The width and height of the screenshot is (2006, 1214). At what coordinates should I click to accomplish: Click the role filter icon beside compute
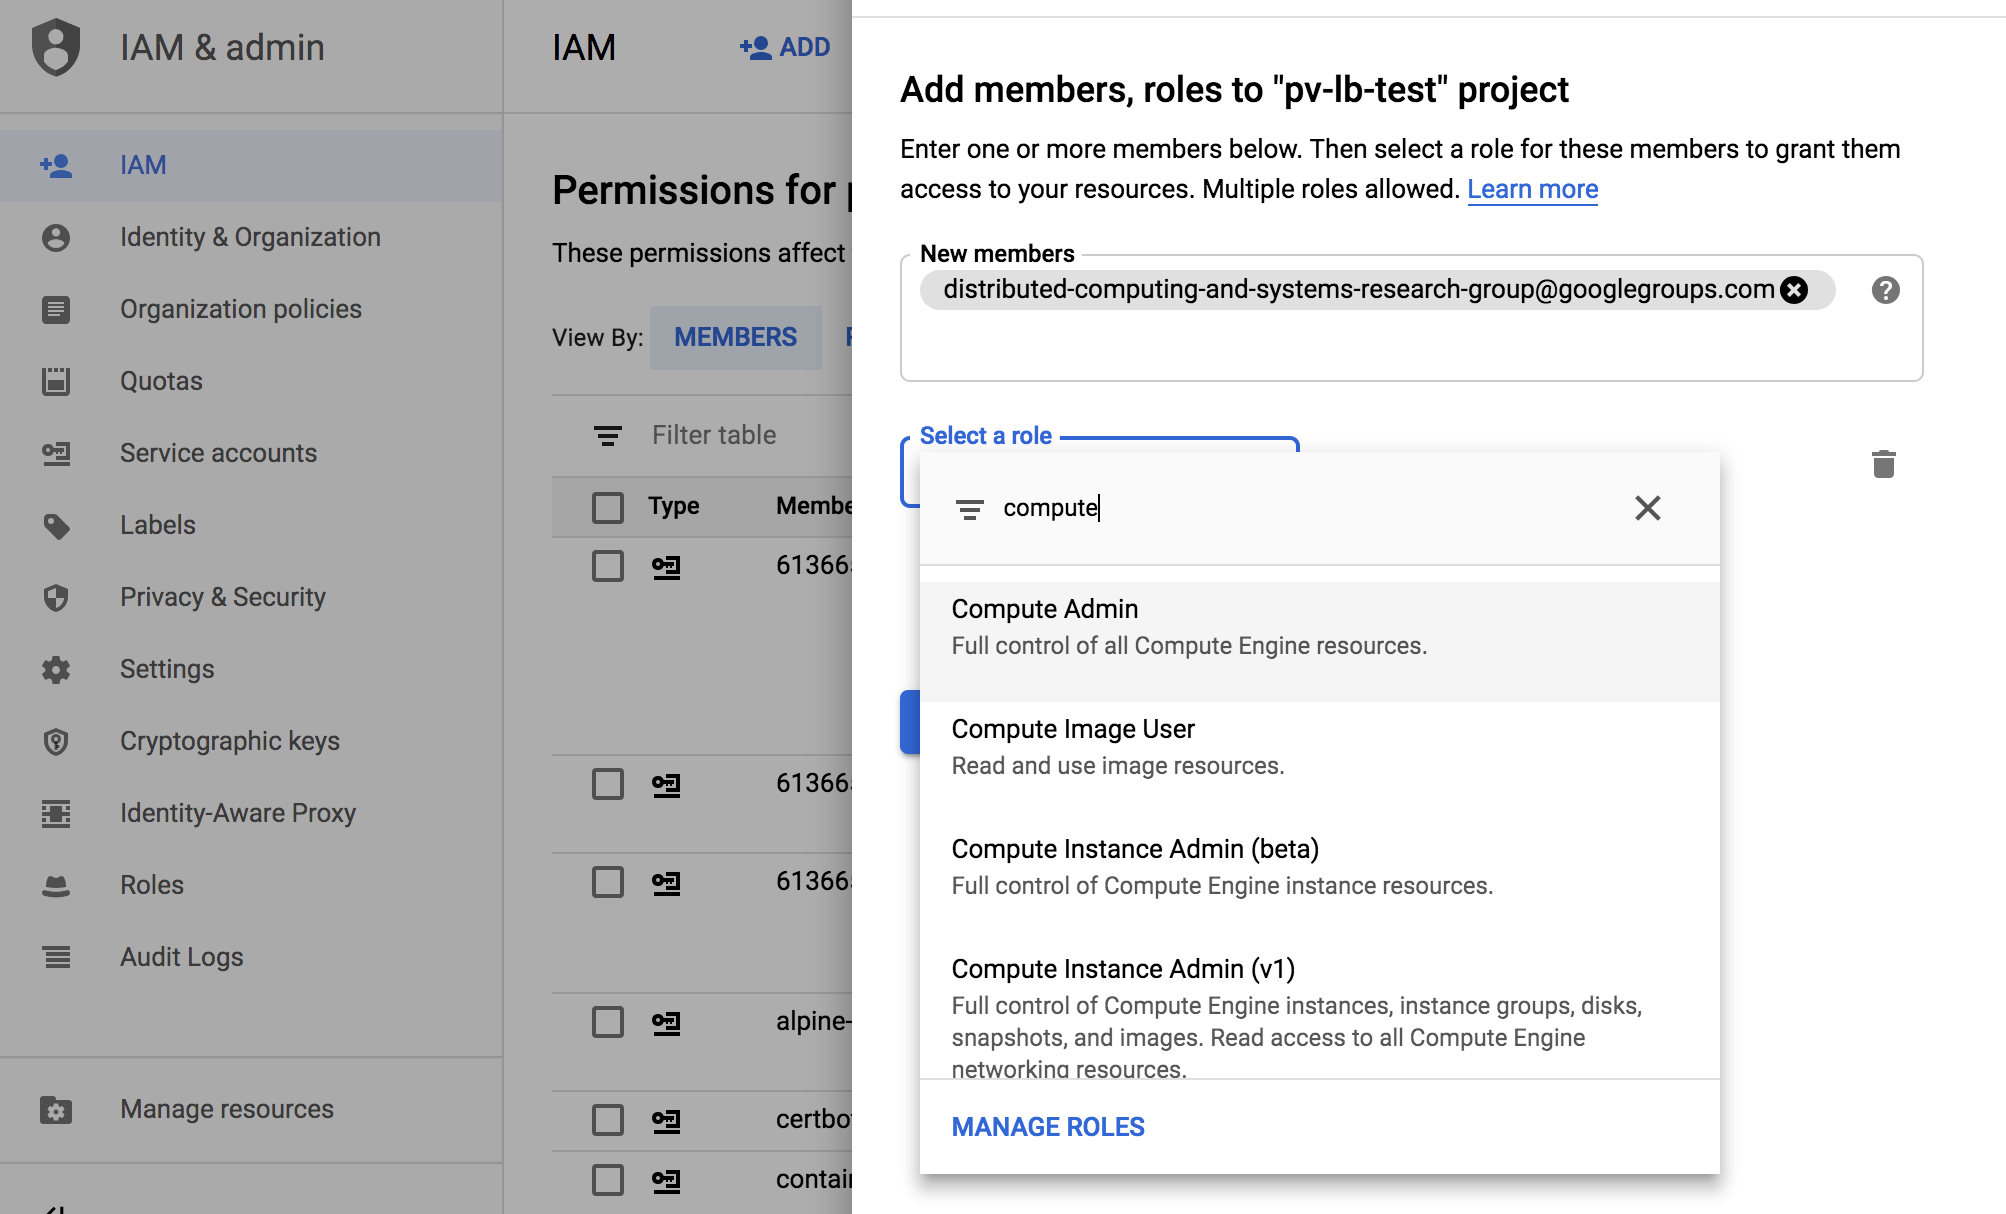pos(969,510)
